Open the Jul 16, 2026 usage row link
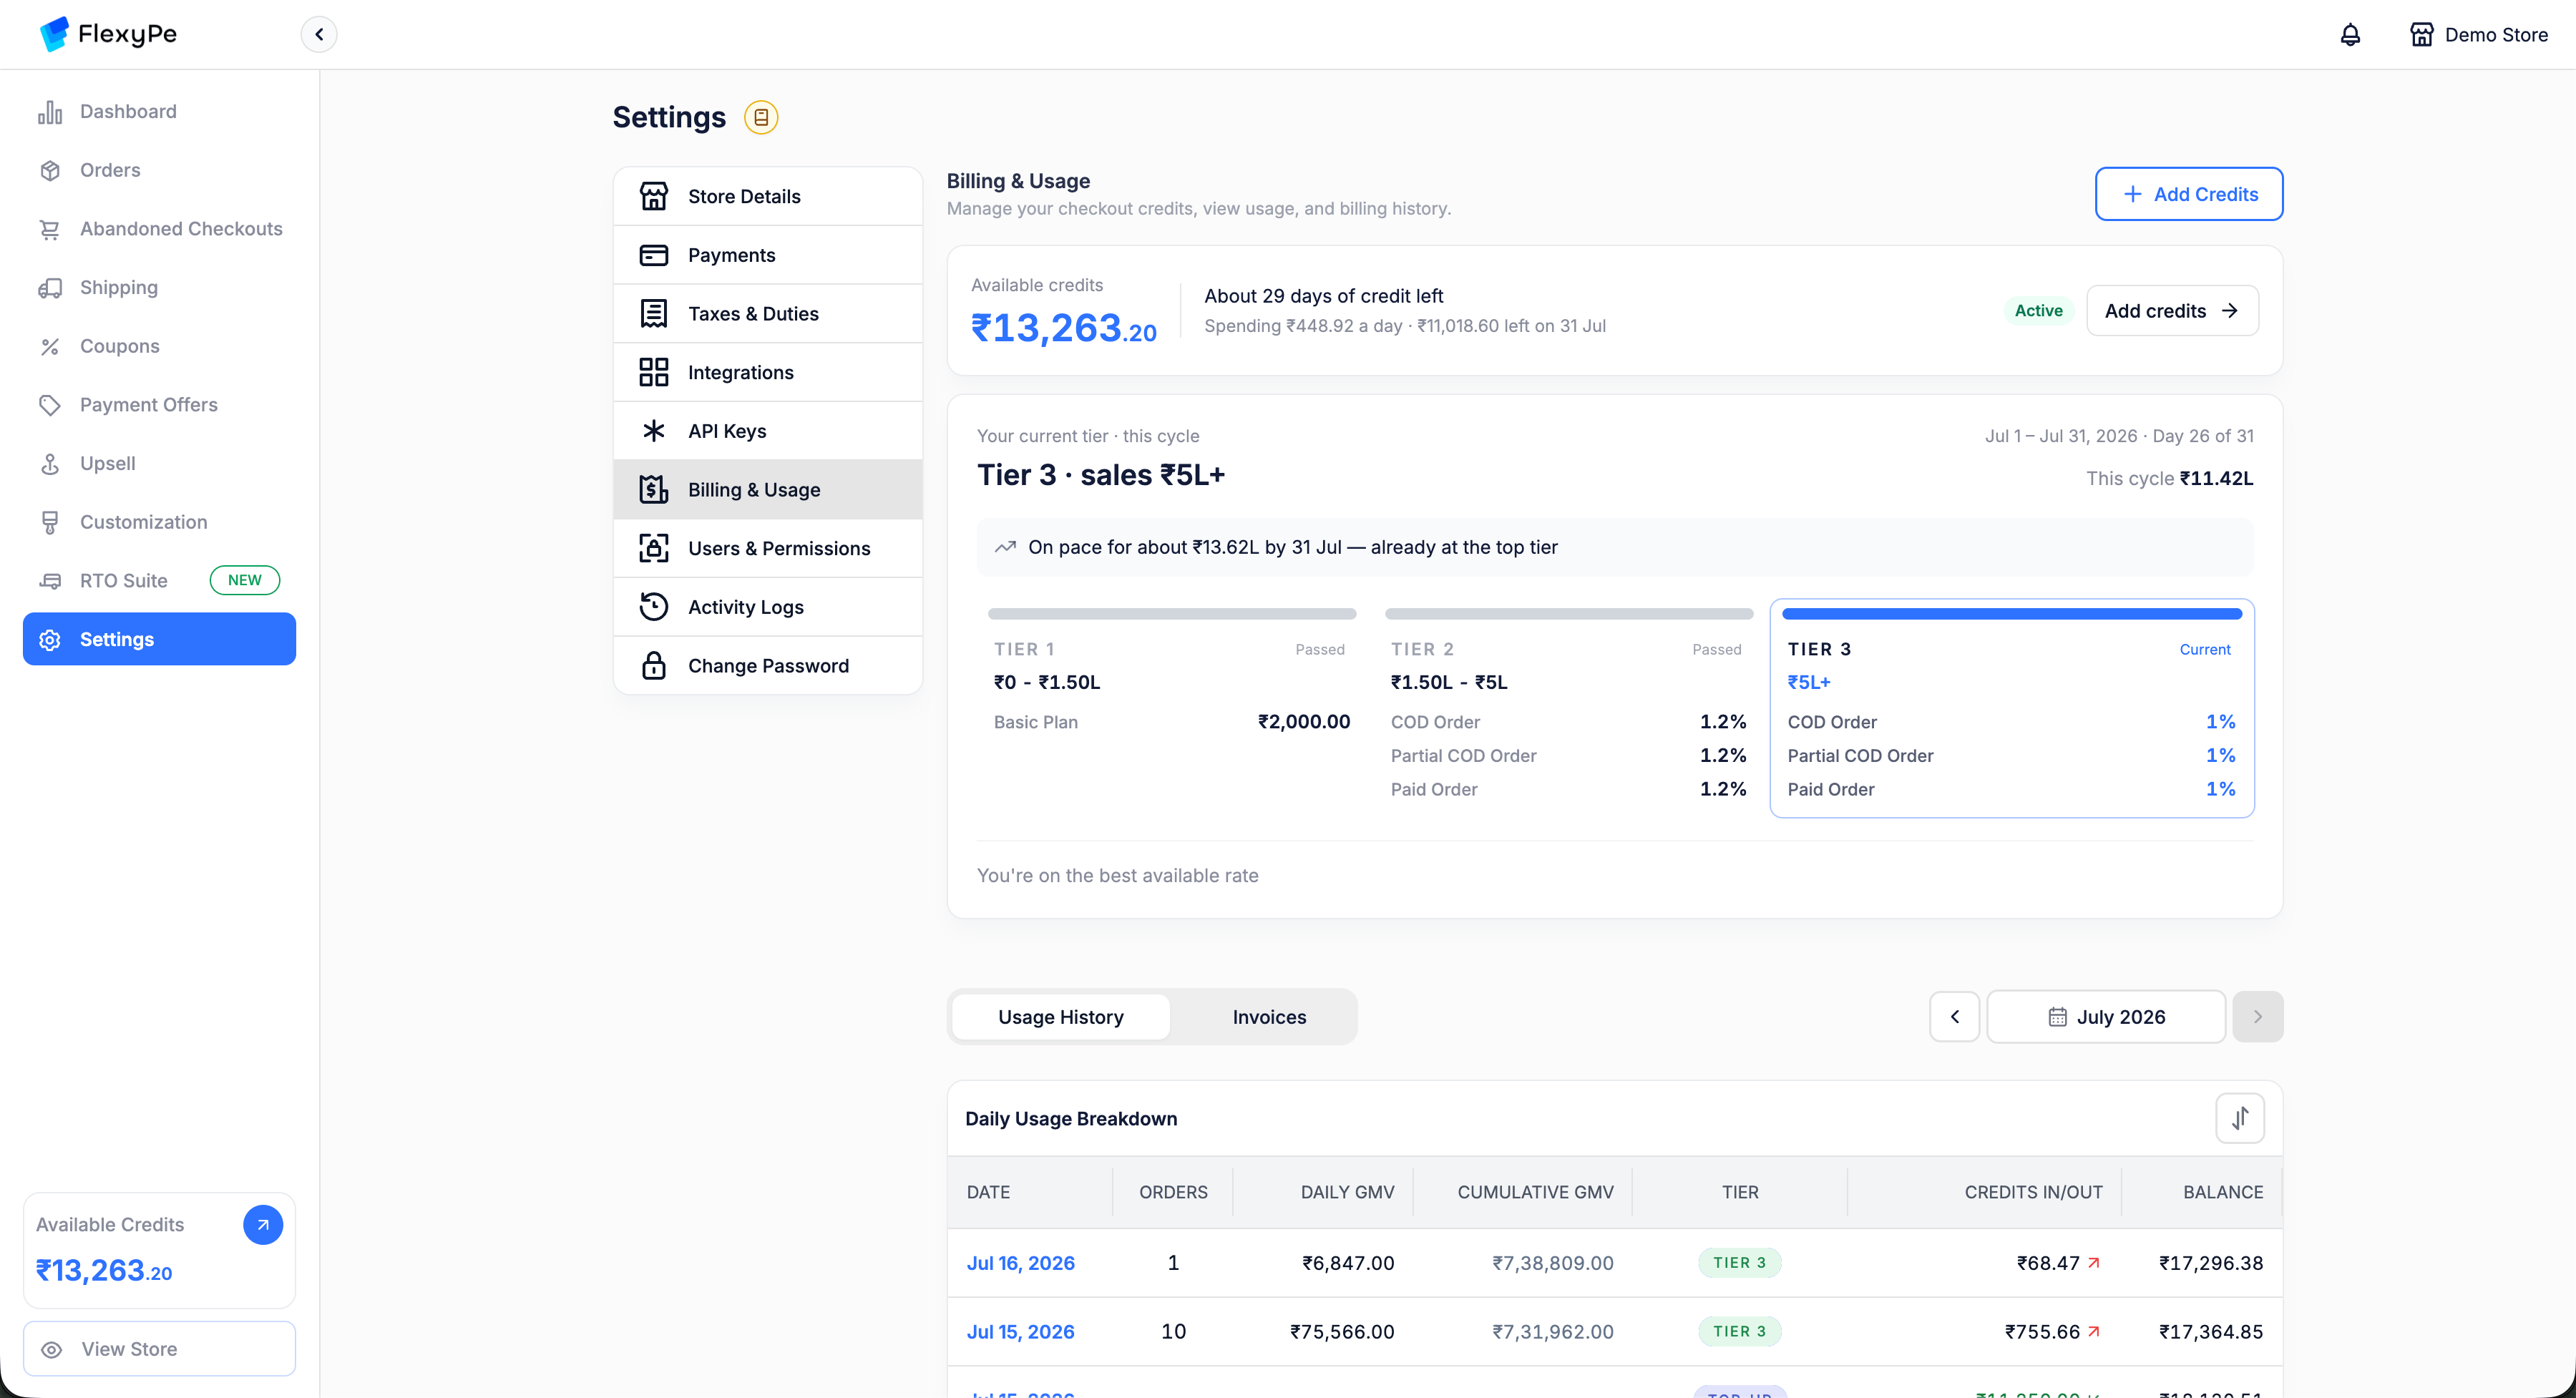2576x1398 pixels. pos(1020,1263)
